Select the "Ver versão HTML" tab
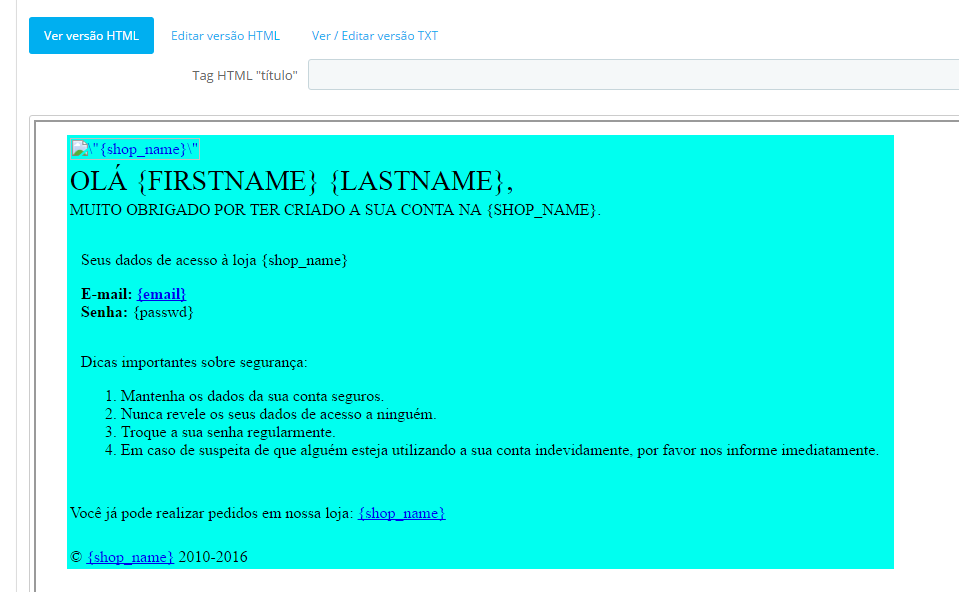Image resolution: width=959 pixels, height=592 pixels. 91,35
